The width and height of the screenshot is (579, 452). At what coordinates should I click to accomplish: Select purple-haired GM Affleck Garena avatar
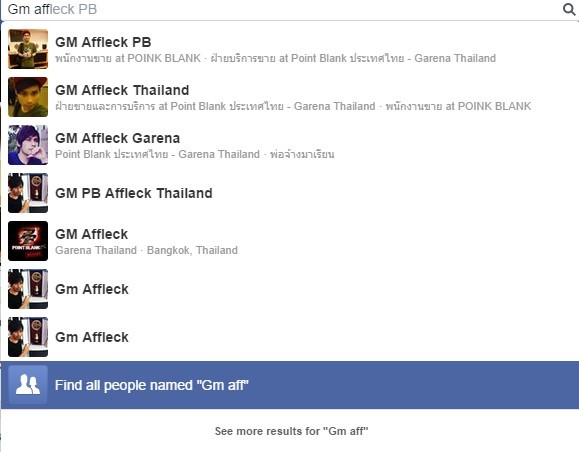click(28, 145)
